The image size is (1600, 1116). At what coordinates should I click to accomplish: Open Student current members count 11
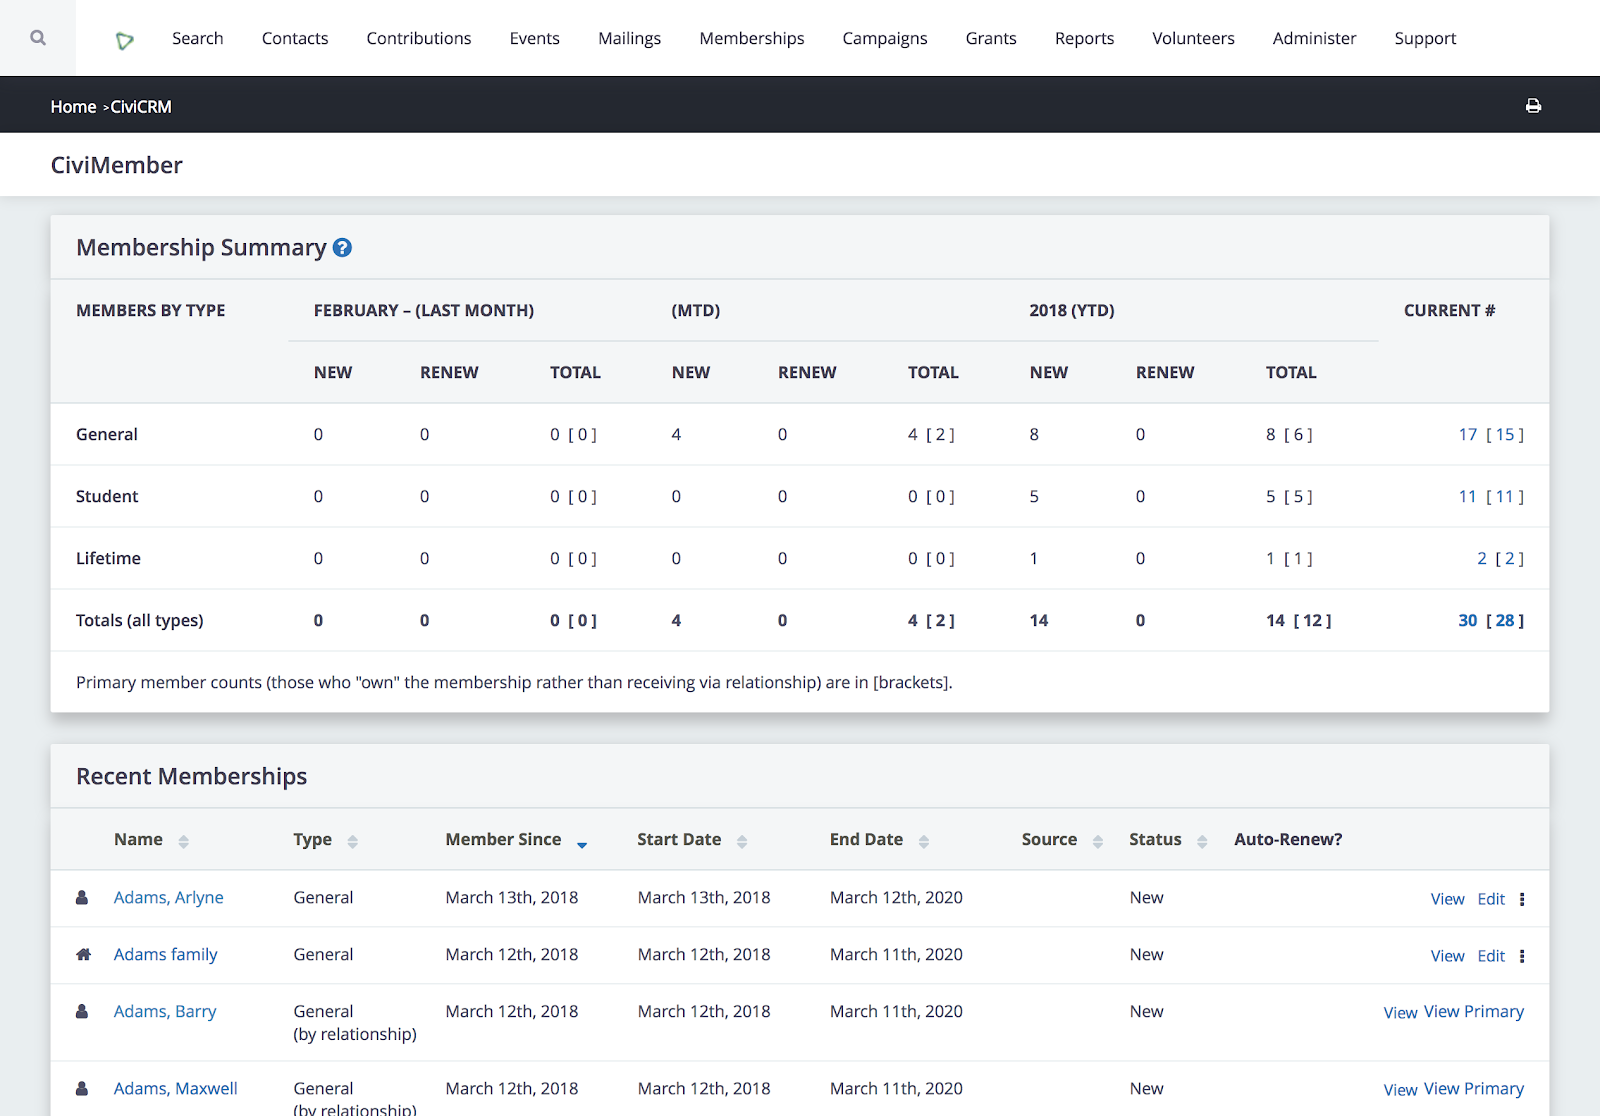[x=1468, y=497]
